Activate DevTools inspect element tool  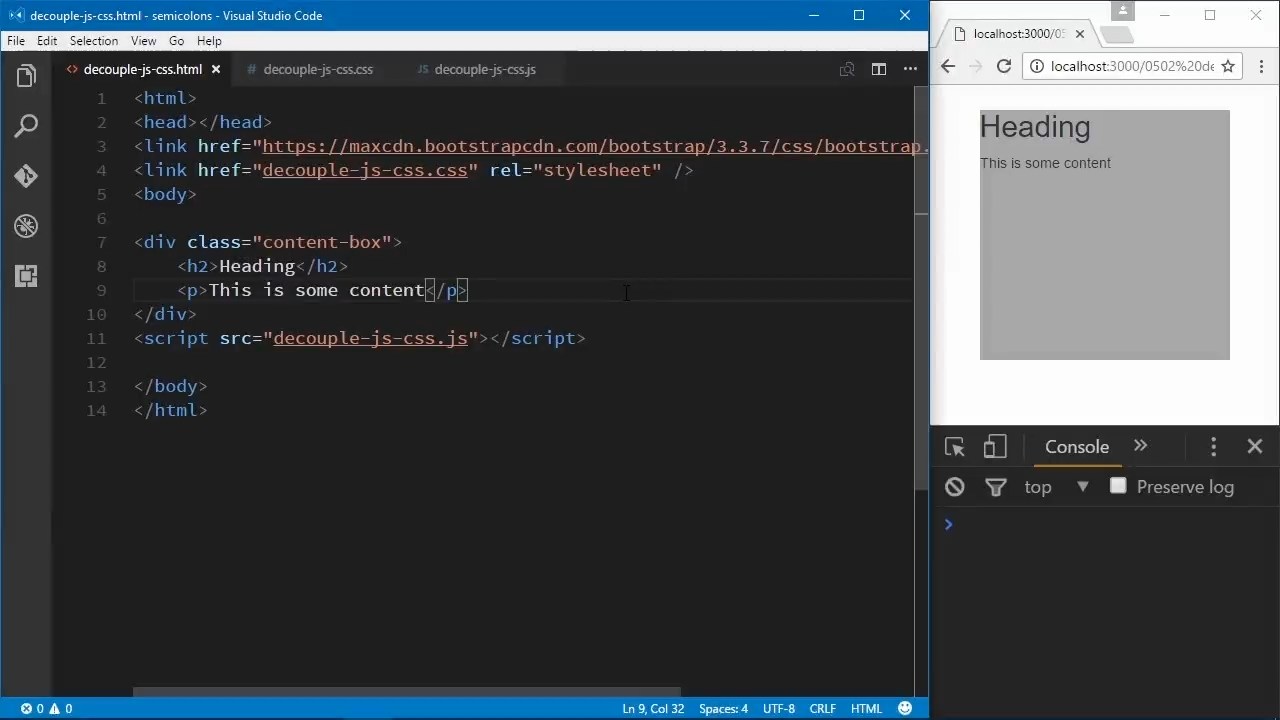point(954,447)
